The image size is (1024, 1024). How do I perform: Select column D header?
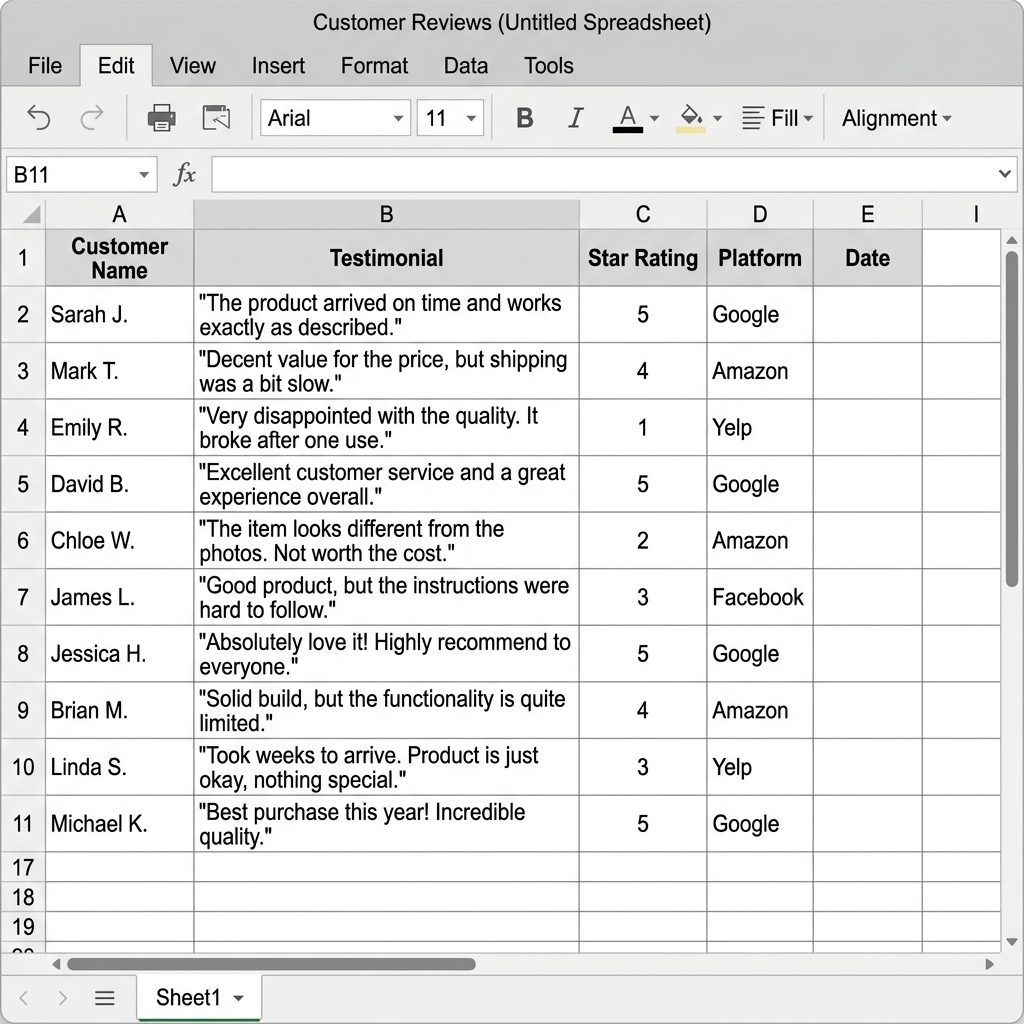[x=760, y=214]
